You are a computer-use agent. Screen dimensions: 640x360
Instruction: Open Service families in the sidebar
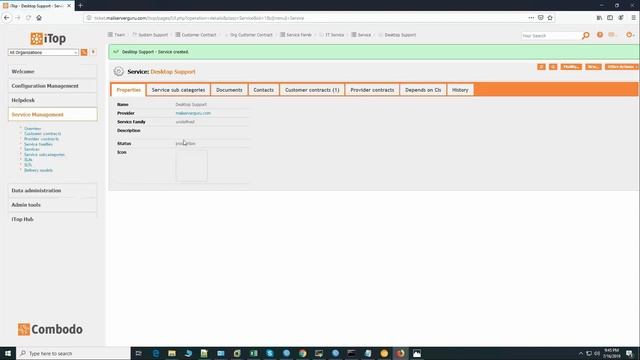tap(38, 144)
